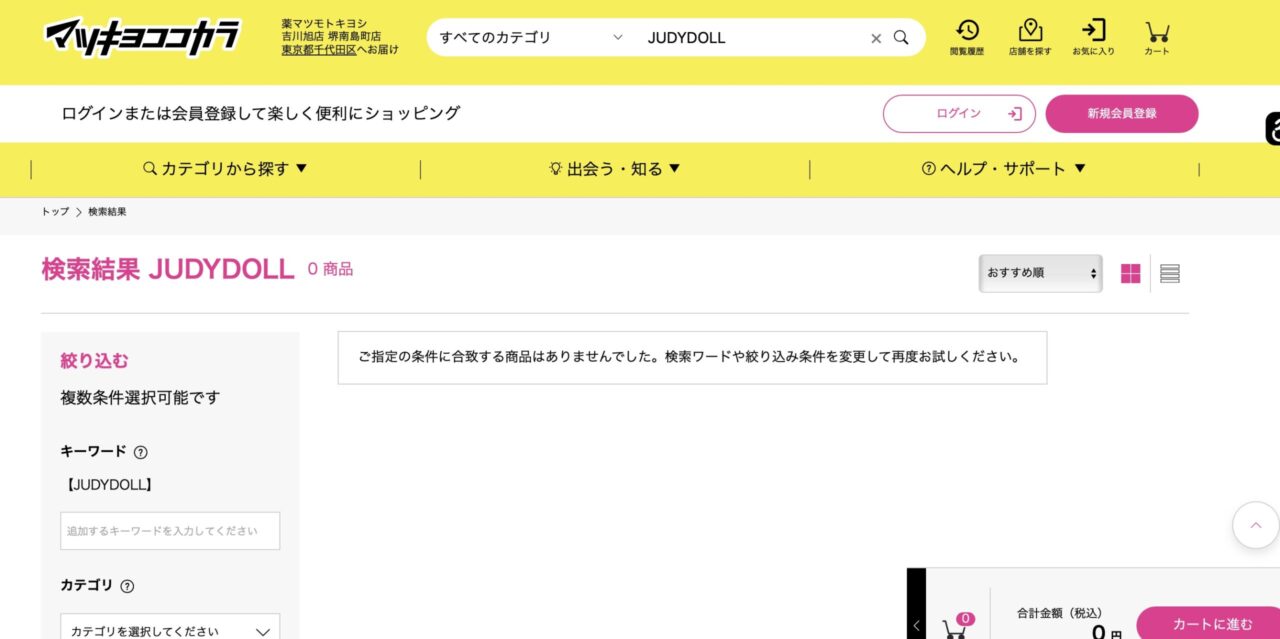Expand the 出会う・知る menu

tap(615, 169)
